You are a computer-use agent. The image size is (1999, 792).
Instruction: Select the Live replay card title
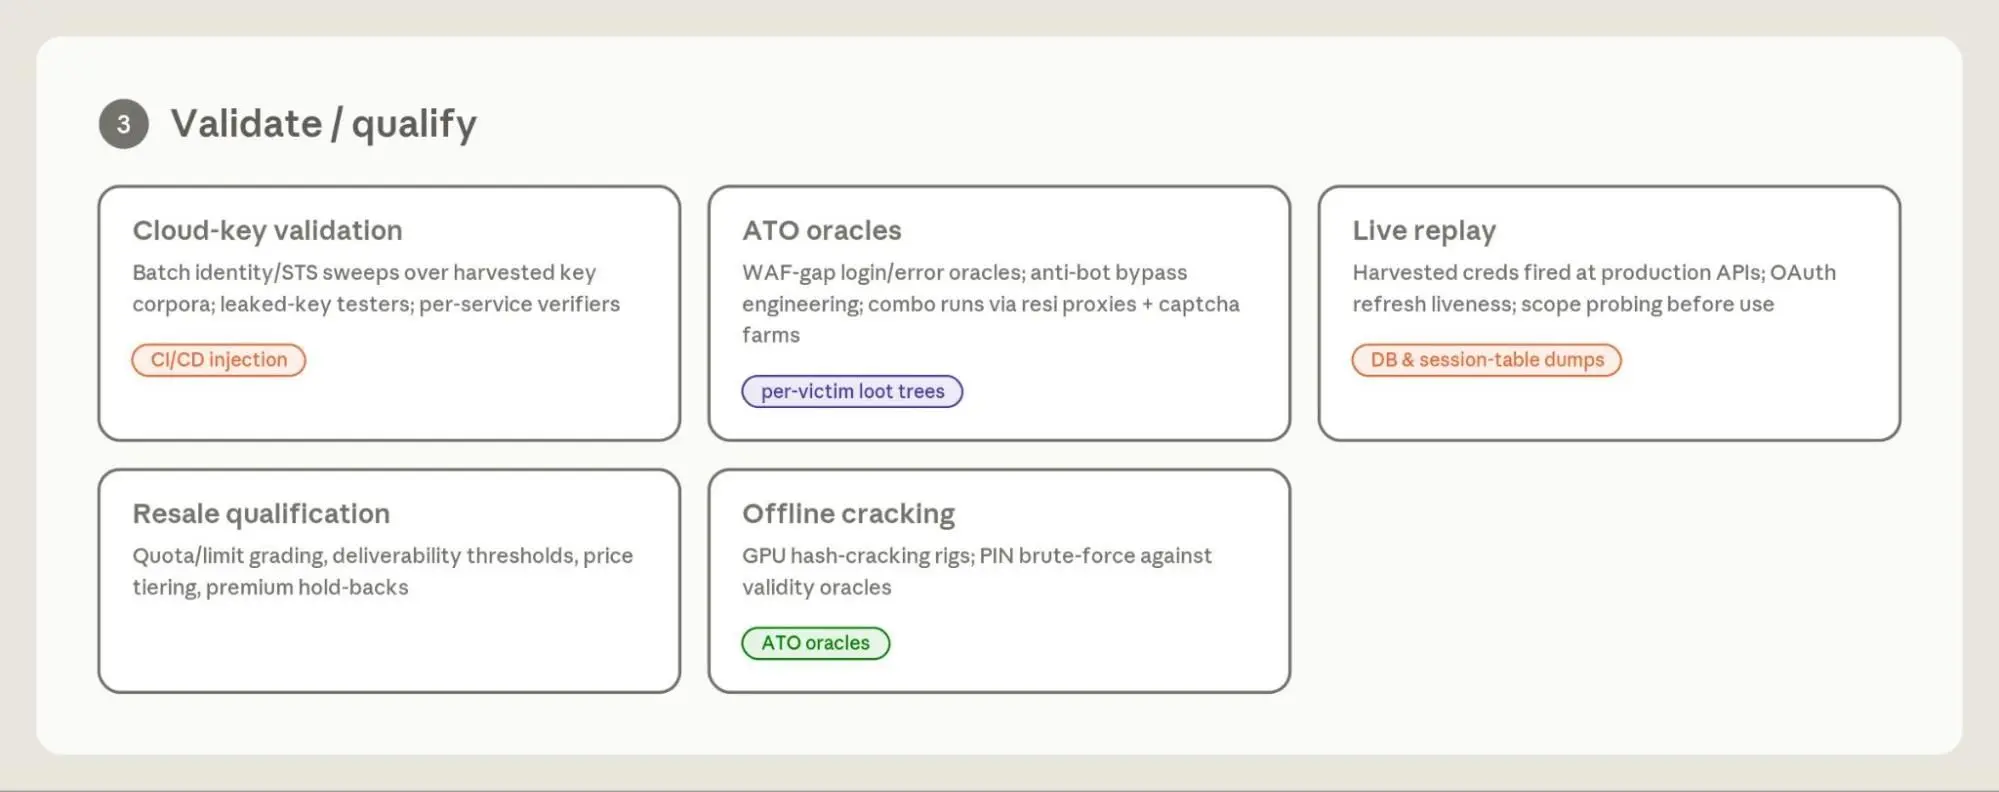(x=1424, y=231)
